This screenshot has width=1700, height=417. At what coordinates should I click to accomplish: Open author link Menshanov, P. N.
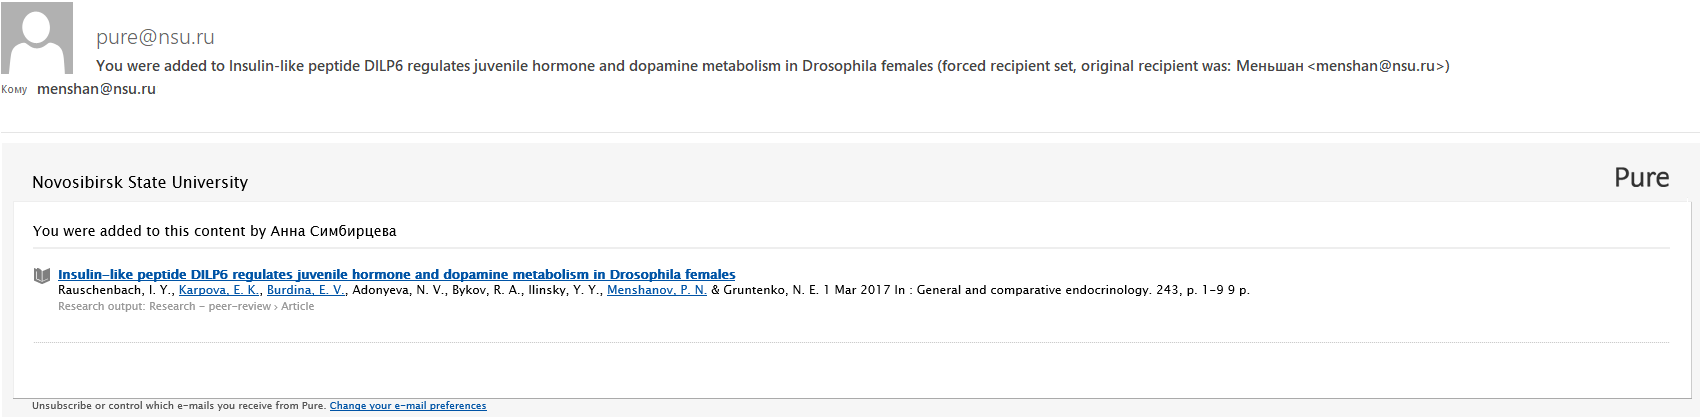click(x=657, y=290)
